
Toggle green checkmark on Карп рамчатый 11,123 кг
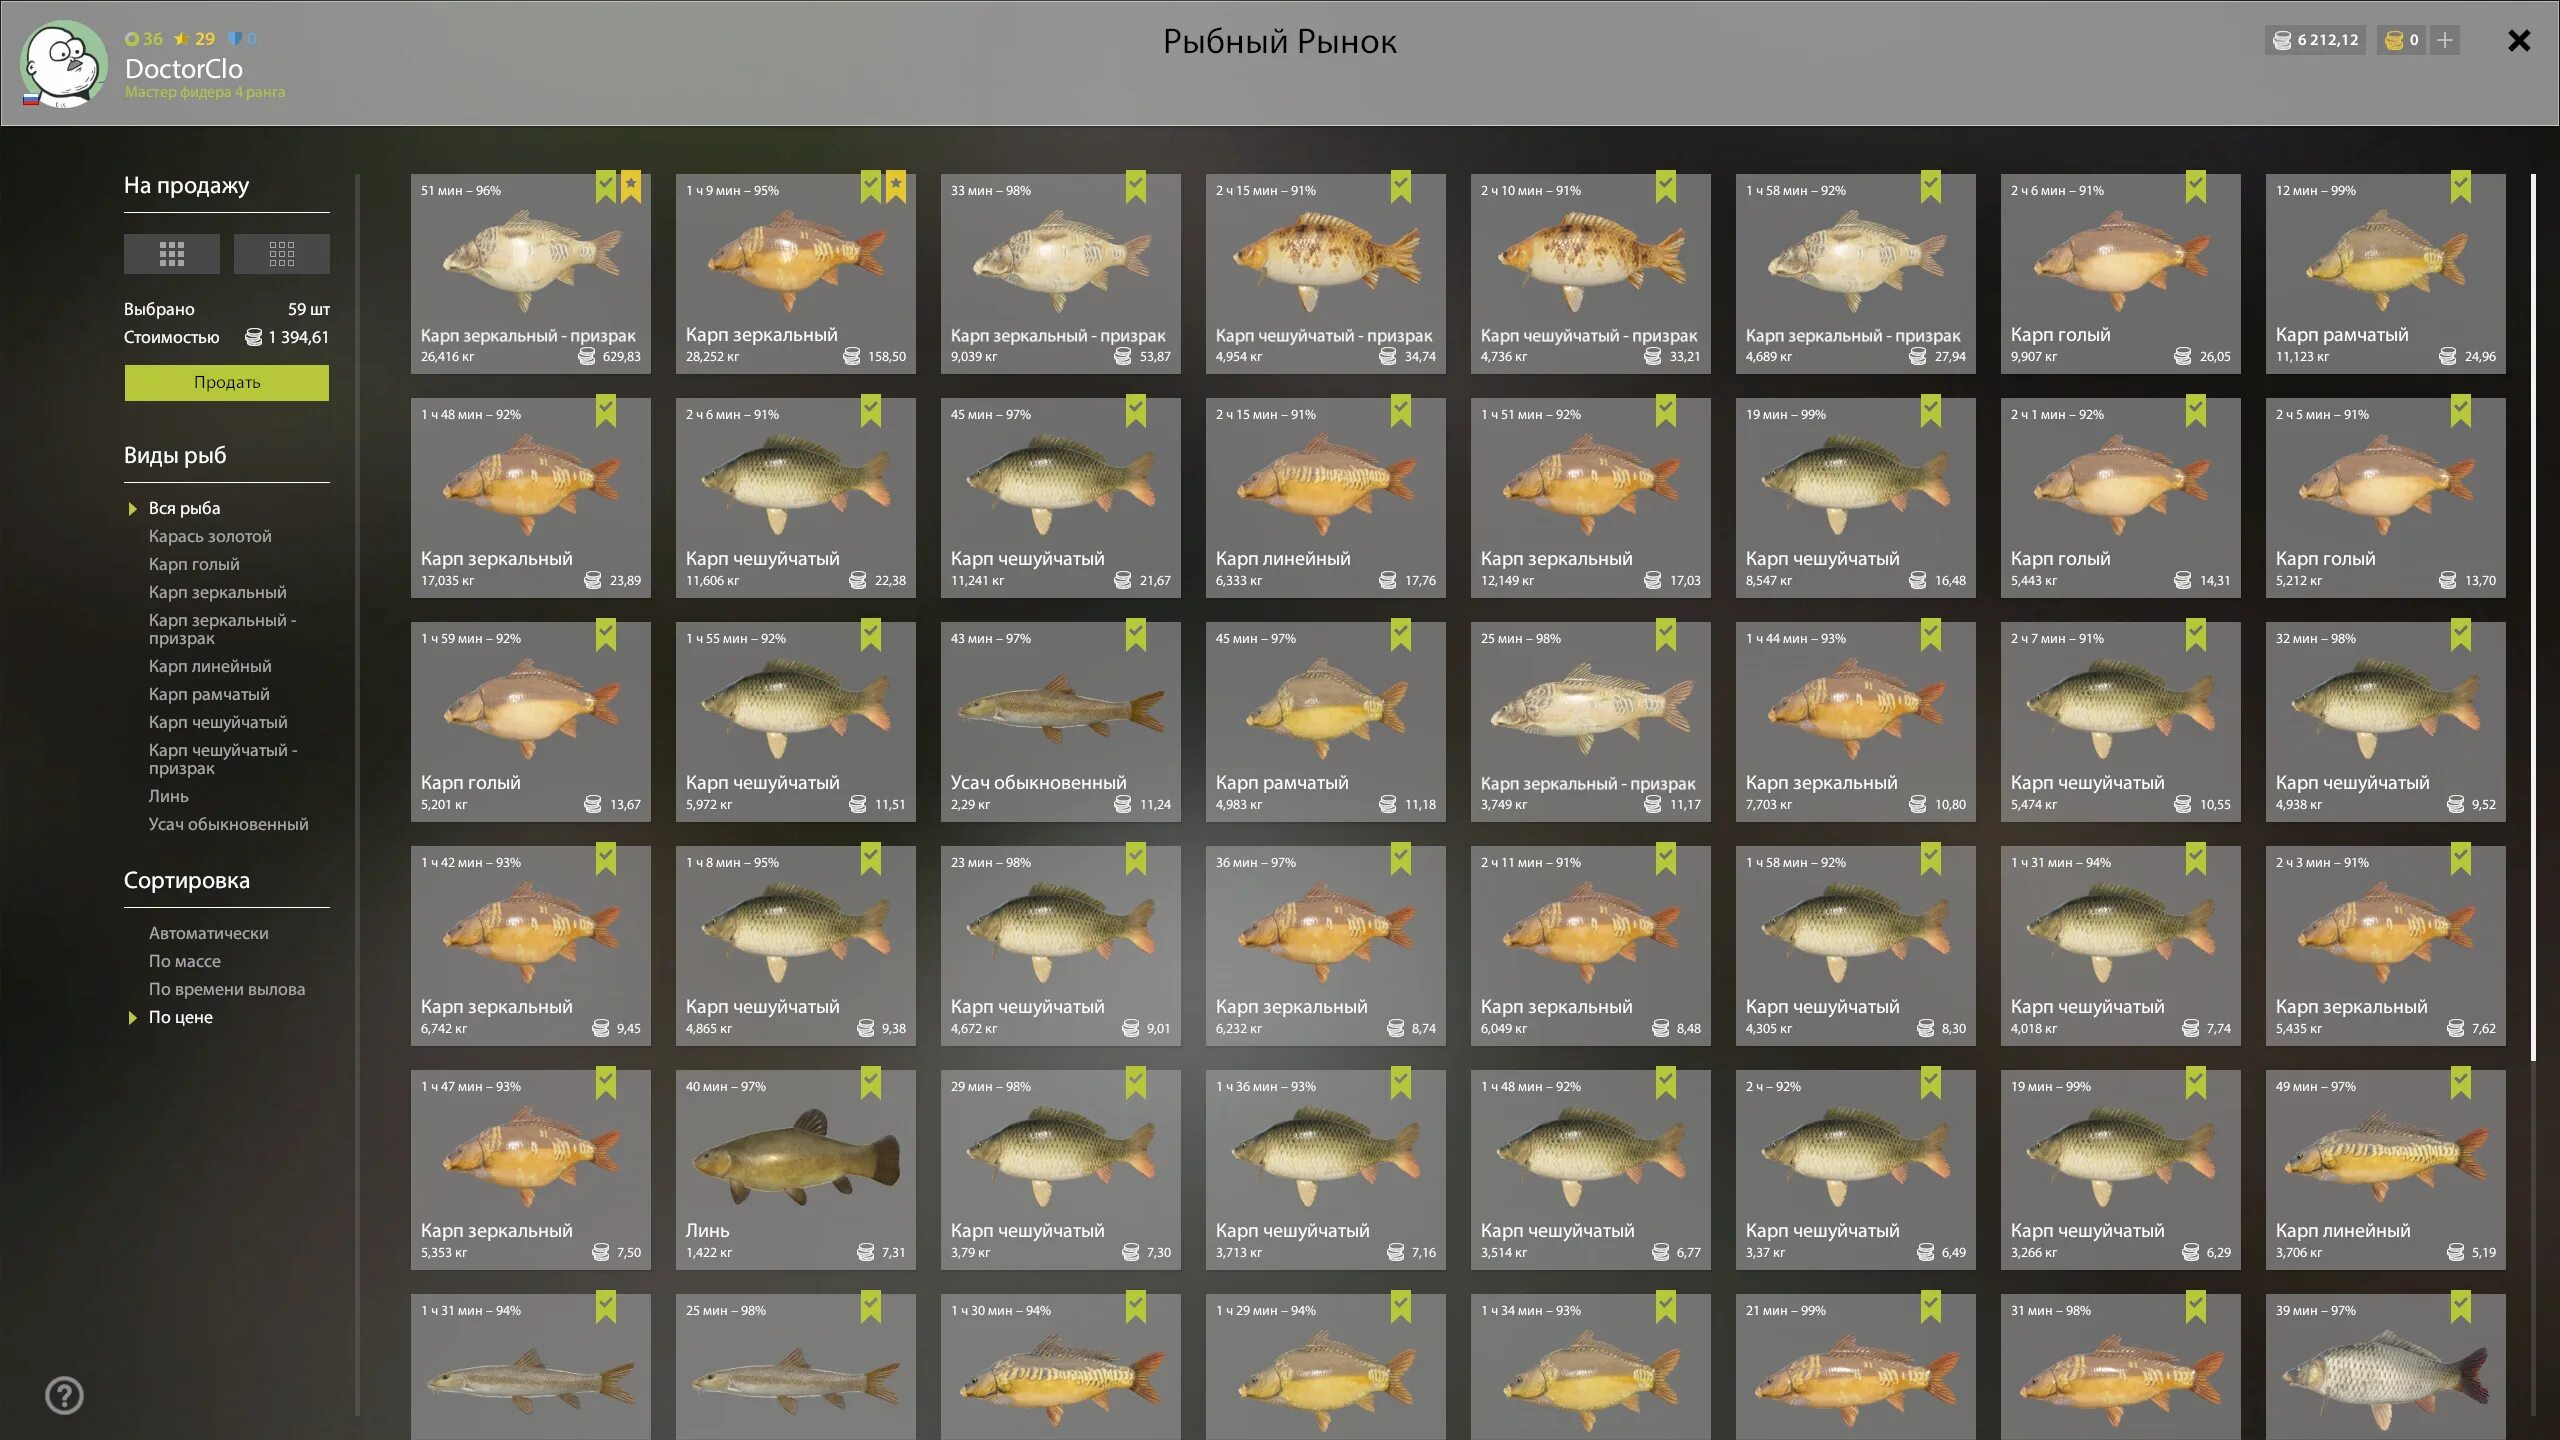pyautogui.click(x=2461, y=186)
